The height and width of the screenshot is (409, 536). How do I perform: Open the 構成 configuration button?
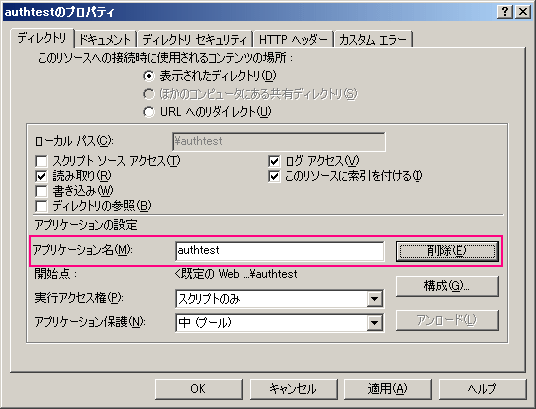point(447,286)
